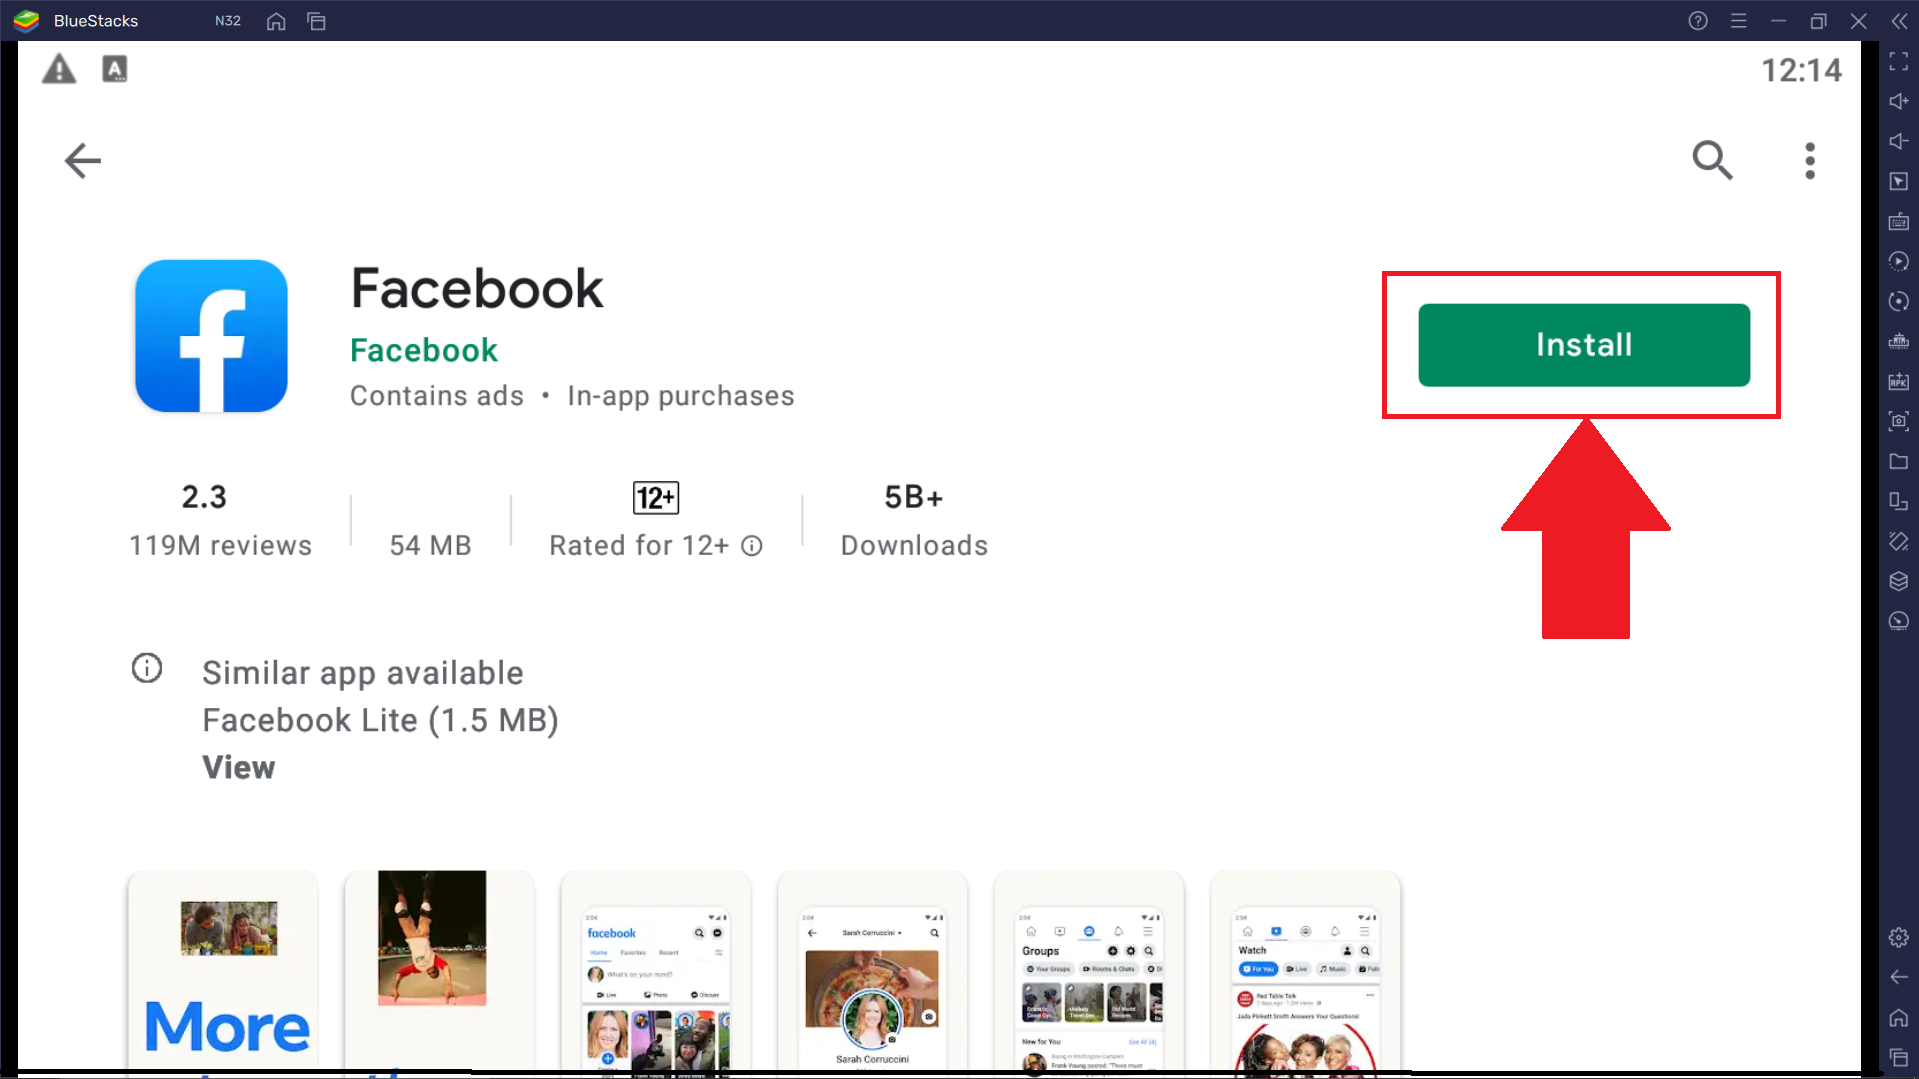Click the green Install button

click(1584, 345)
